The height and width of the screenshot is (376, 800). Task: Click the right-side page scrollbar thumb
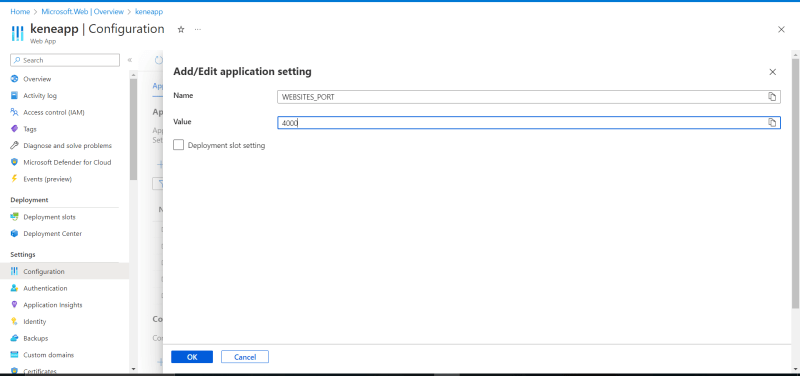click(x=796, y=183)
